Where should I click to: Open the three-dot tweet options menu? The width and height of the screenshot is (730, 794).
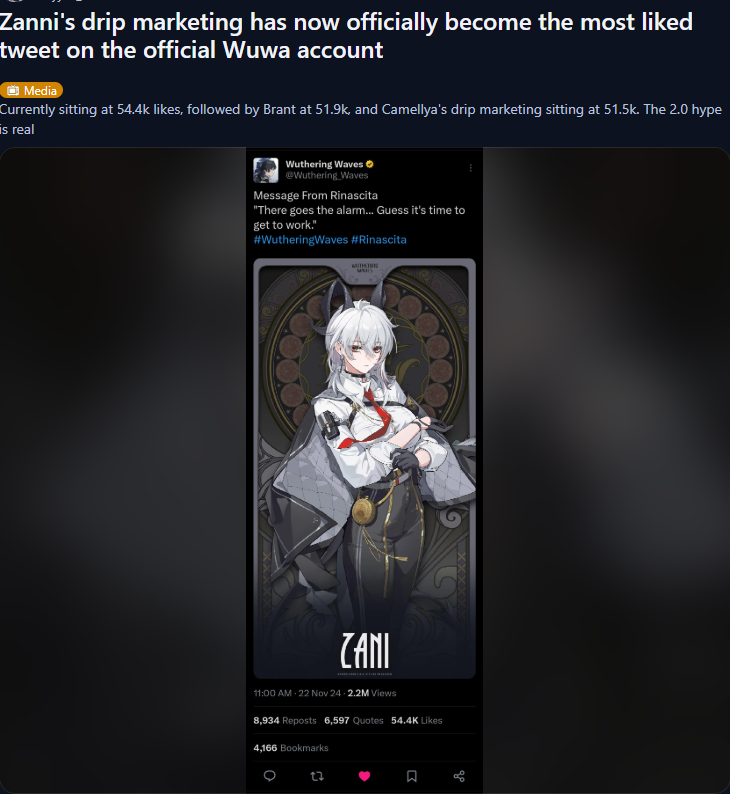coord(471,168)
